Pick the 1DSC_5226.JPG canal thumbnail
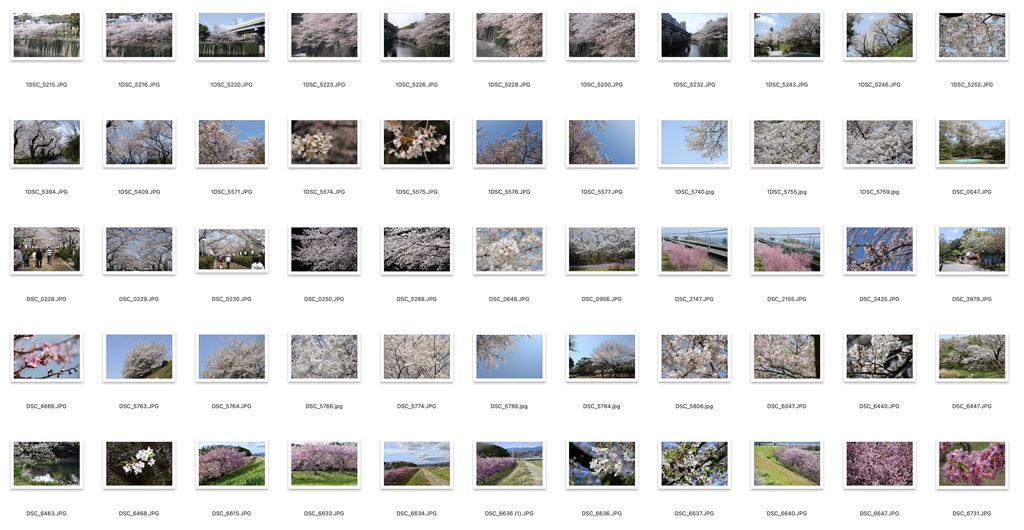The height and width of the screenshot is (530, 1024). (x=417, y=35)
